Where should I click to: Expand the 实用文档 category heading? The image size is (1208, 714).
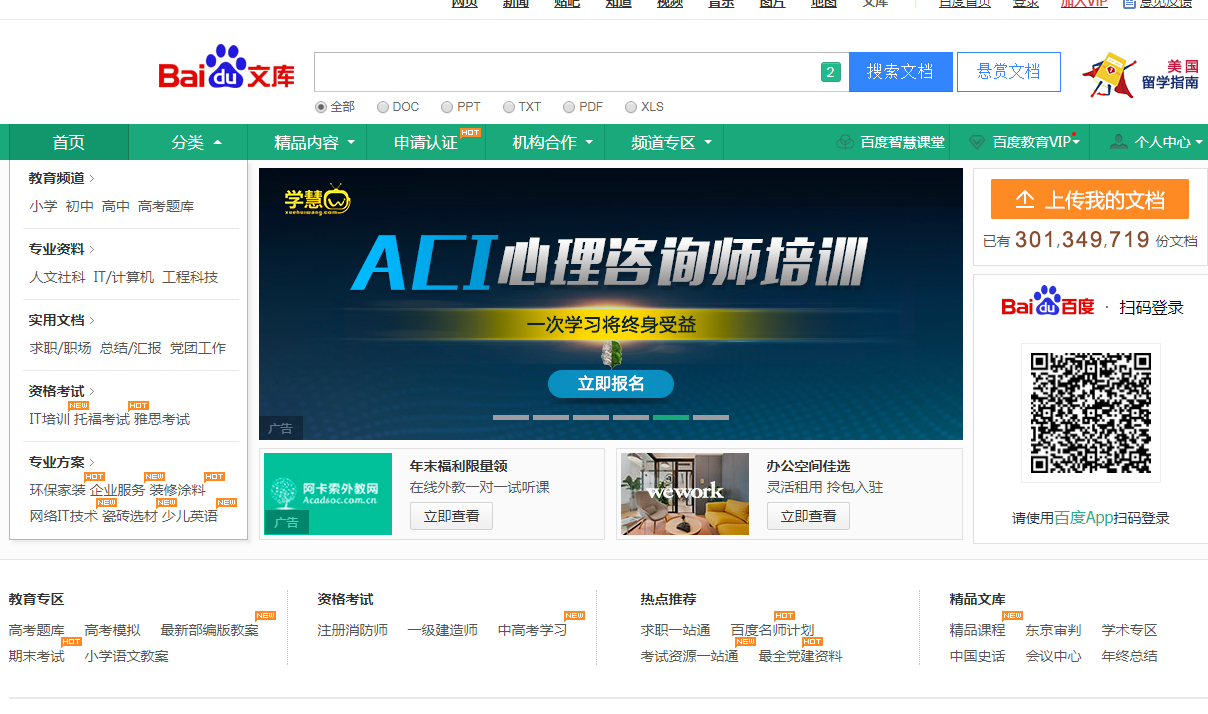(62, 320)
